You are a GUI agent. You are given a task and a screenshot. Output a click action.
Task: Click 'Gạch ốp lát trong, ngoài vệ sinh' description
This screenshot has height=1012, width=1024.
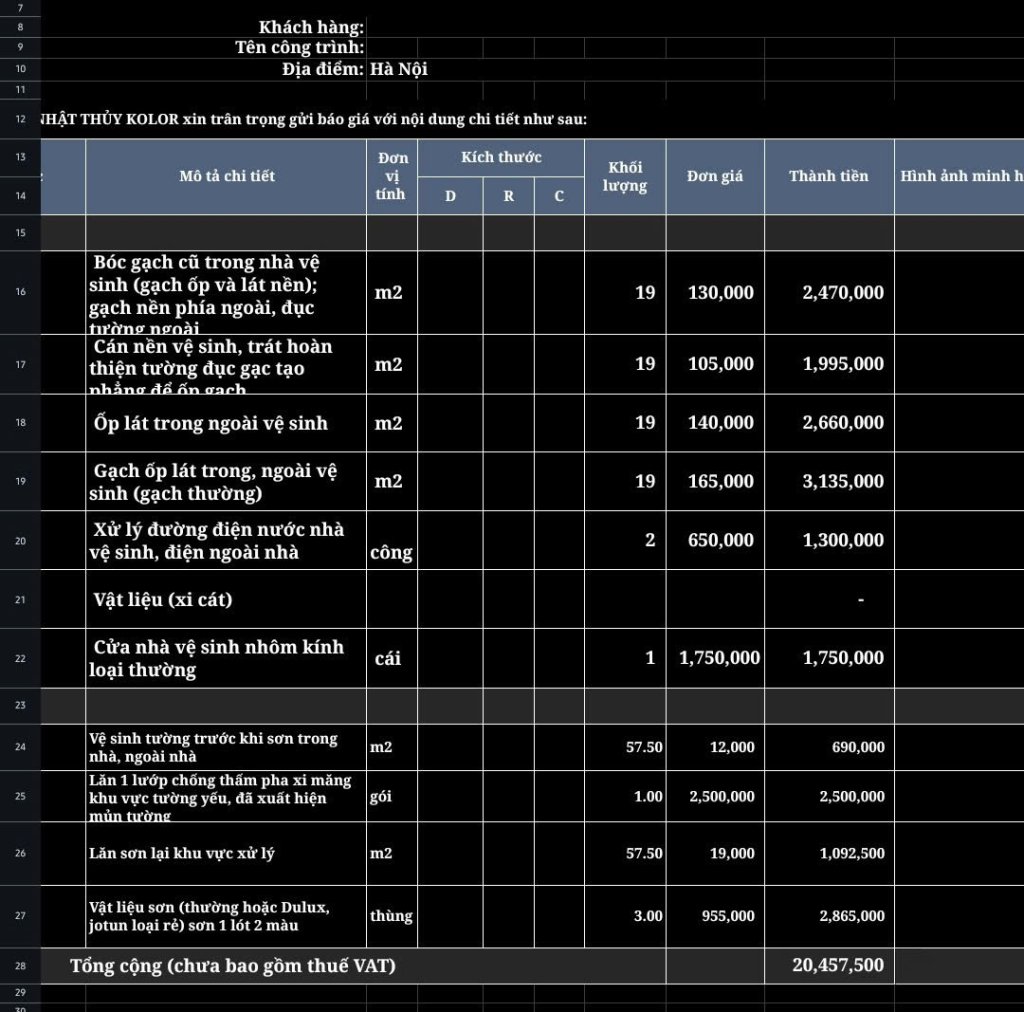226,481
